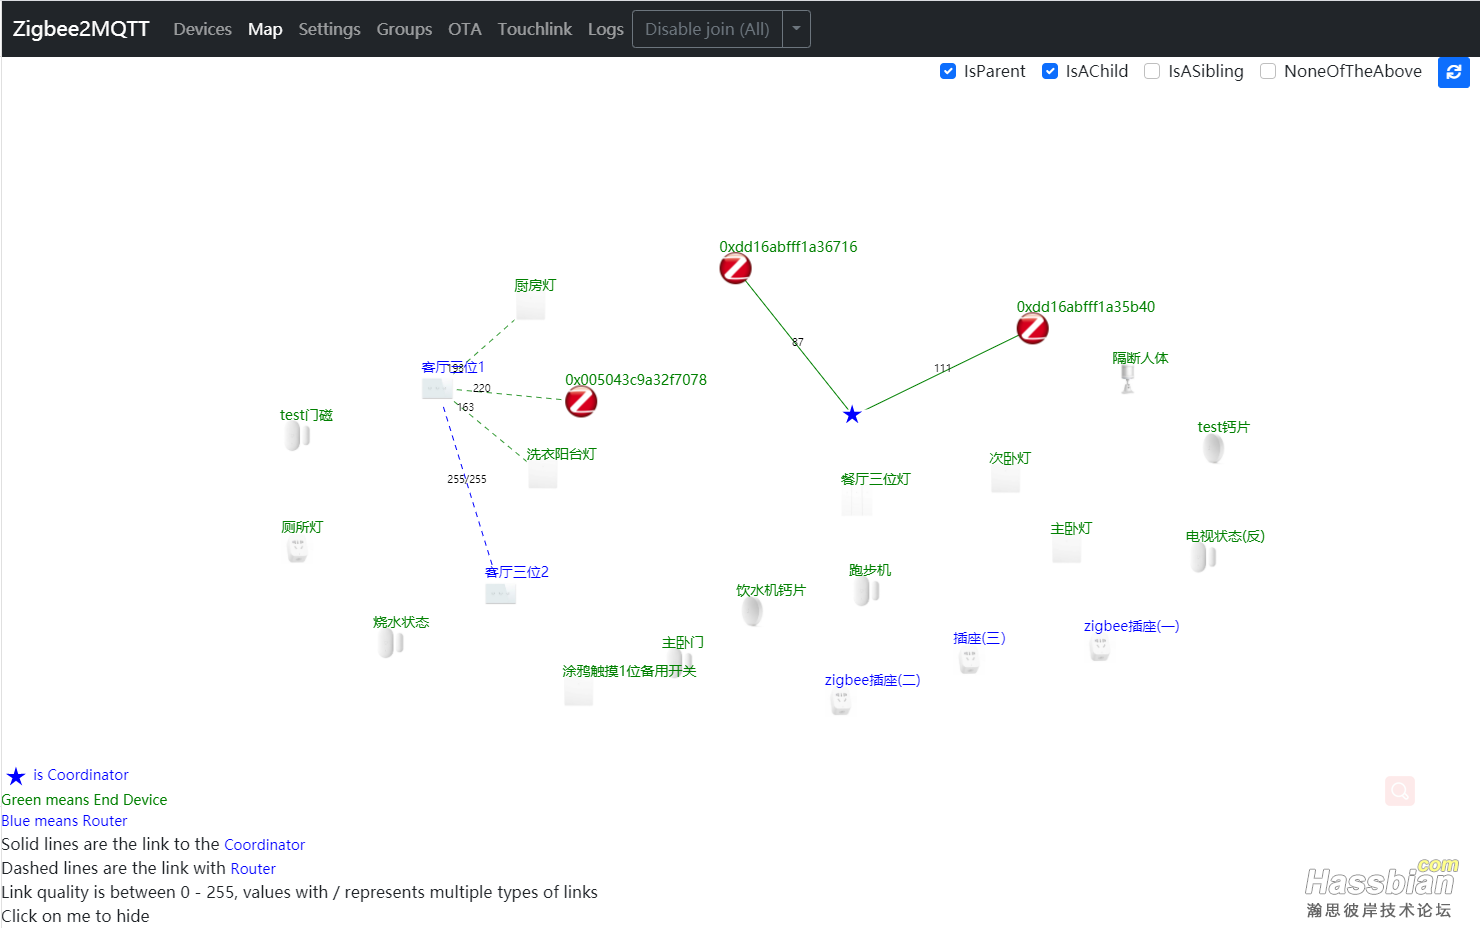
Task: Click the Zigbee2MQTT brand link
Action: click(x=81, y=29)
